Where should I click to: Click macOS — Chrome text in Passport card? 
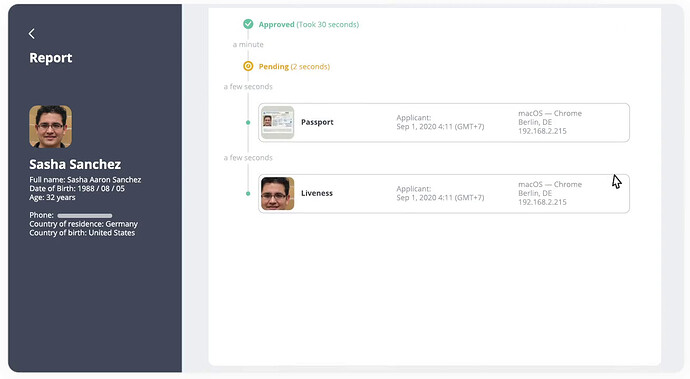[x=550, y=113]
